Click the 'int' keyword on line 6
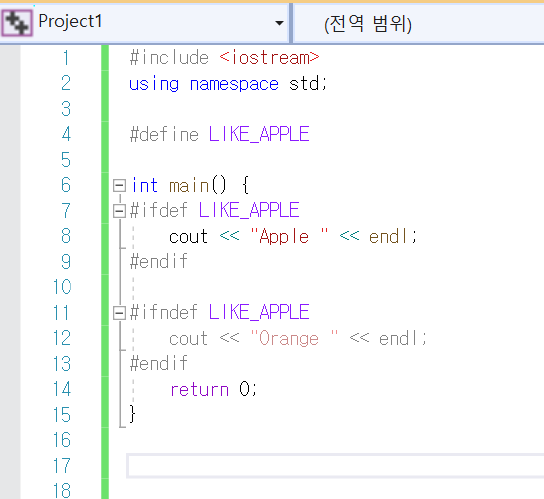 [145, 185]
